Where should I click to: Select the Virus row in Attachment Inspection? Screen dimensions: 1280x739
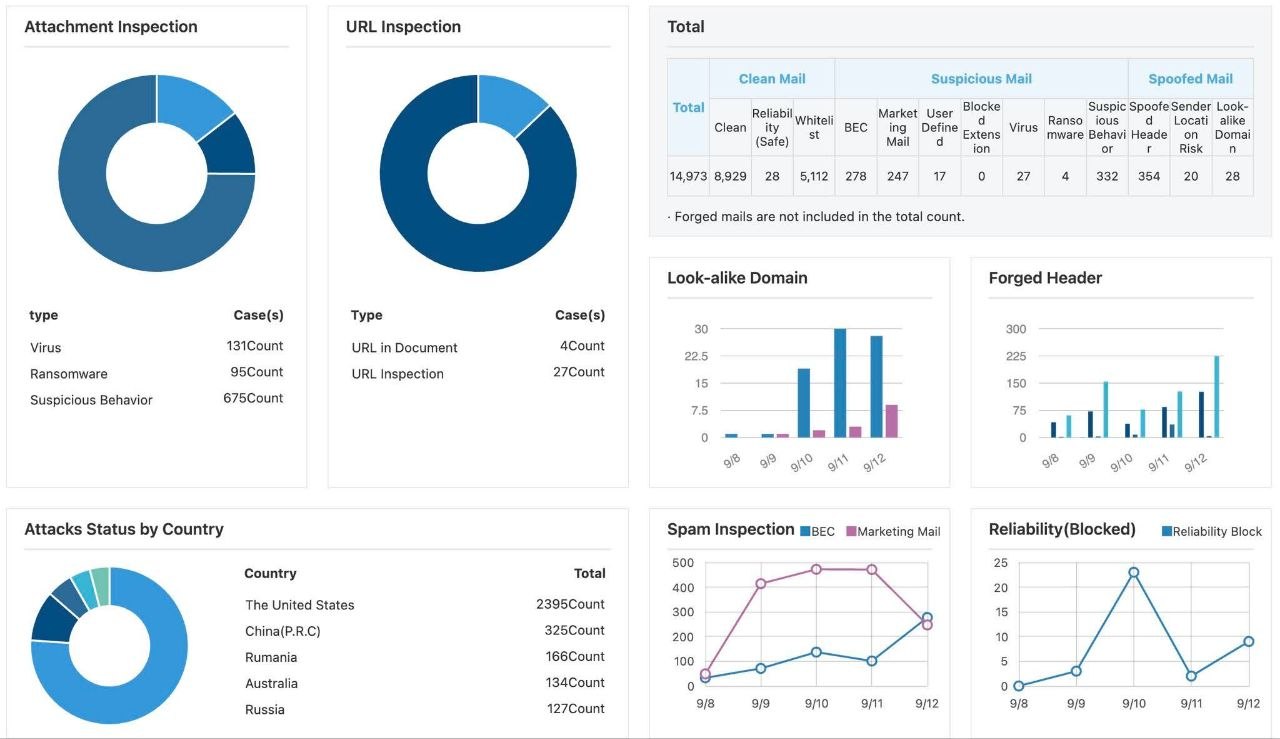click(x=157, y=347)
